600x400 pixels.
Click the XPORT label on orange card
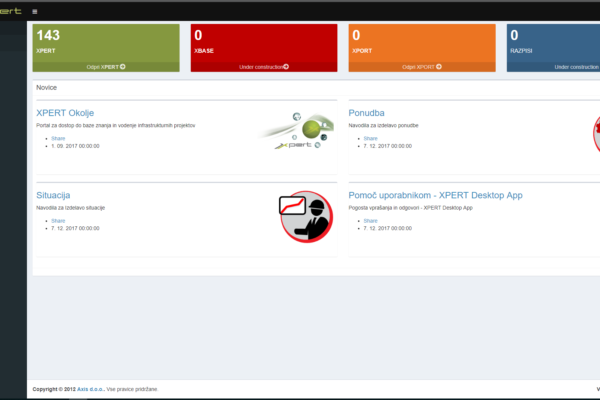click(362, 51)
